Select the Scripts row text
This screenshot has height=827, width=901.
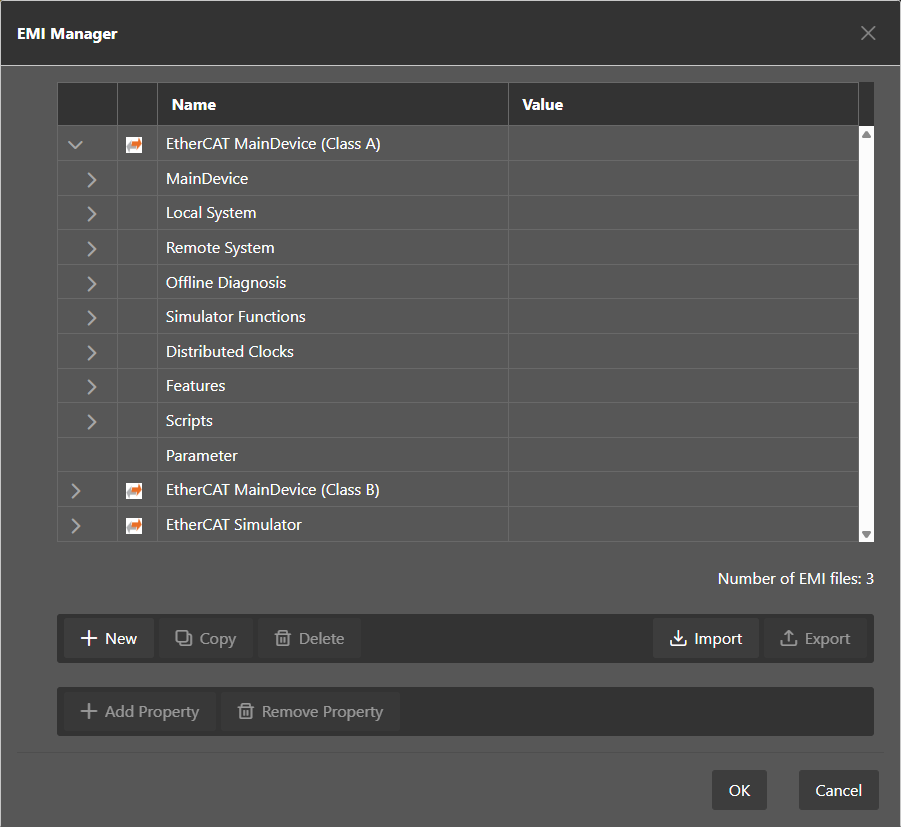click(x=189, y=421)
